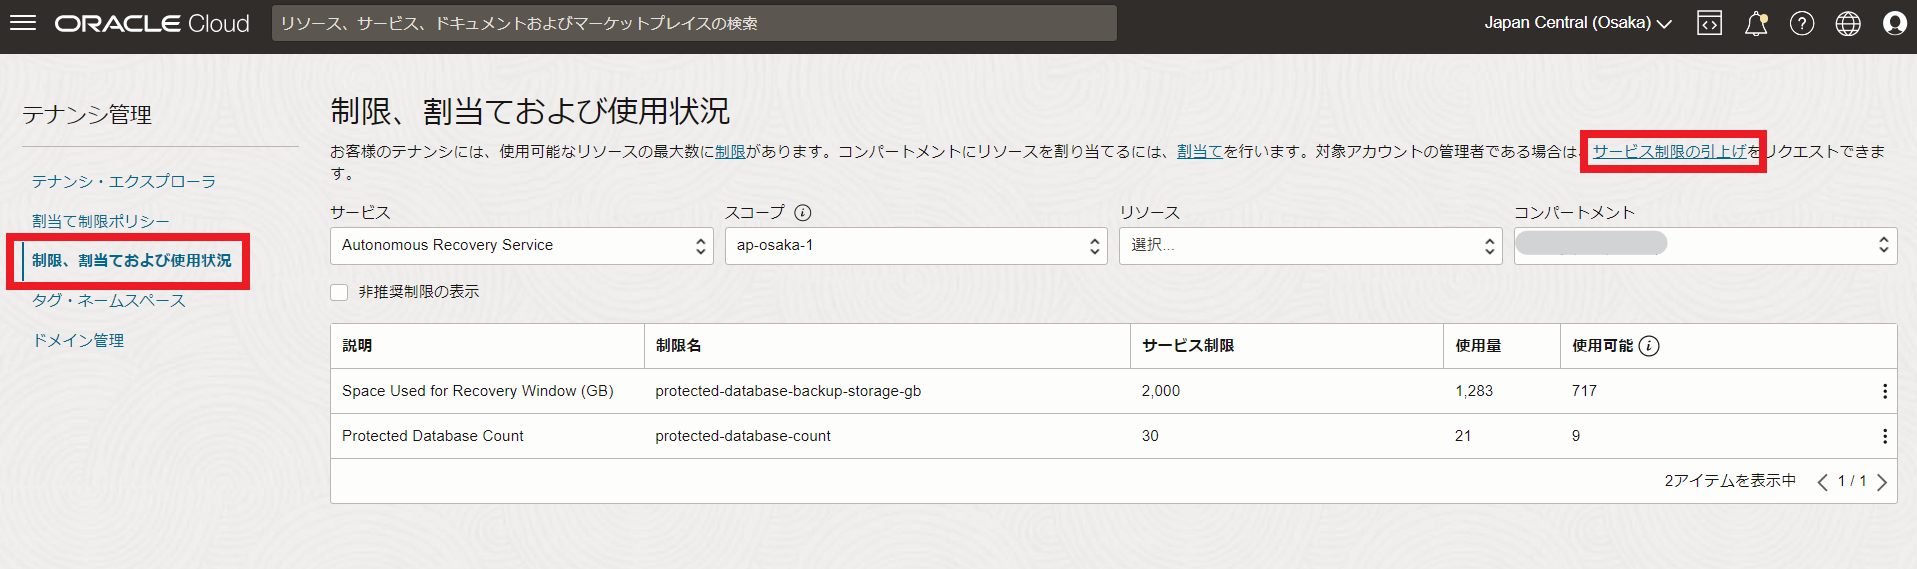Go to 割当て制限ポリシー in the sidebar
The width and height of the screenshot is (1917, 569).
coord(100,221)
